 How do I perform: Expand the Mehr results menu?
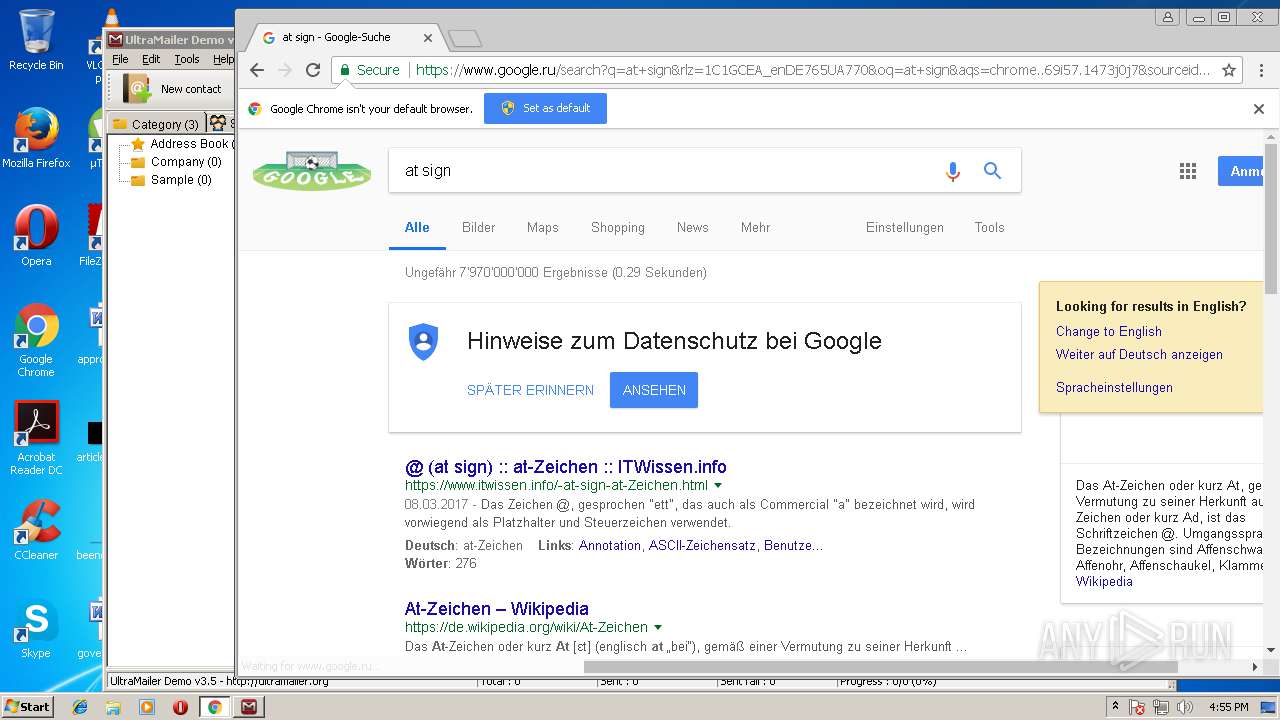pos(756,227)
